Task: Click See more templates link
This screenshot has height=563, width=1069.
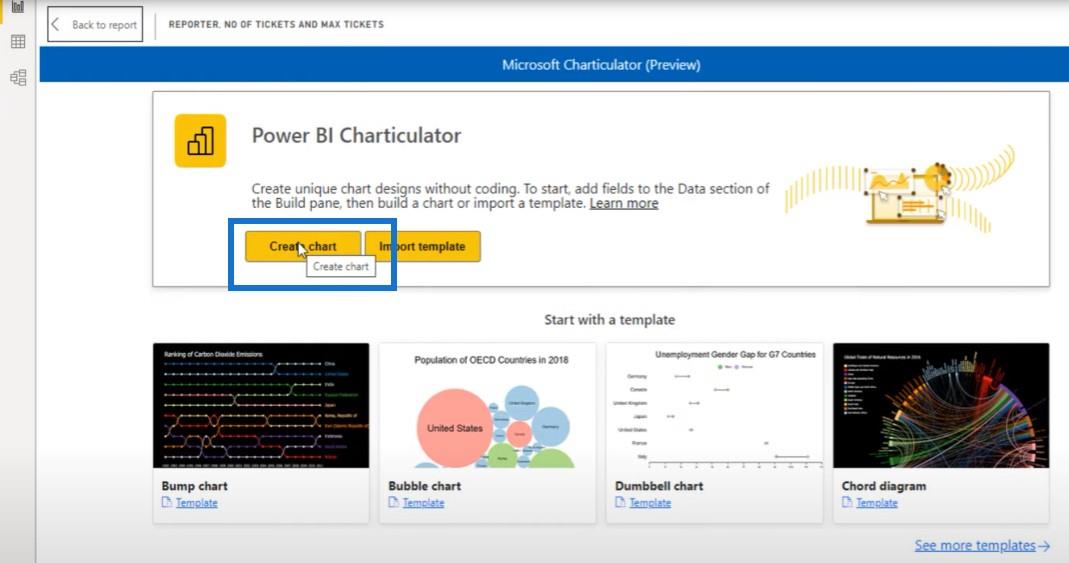Action: pyautogui.click(x=982, y=545)
